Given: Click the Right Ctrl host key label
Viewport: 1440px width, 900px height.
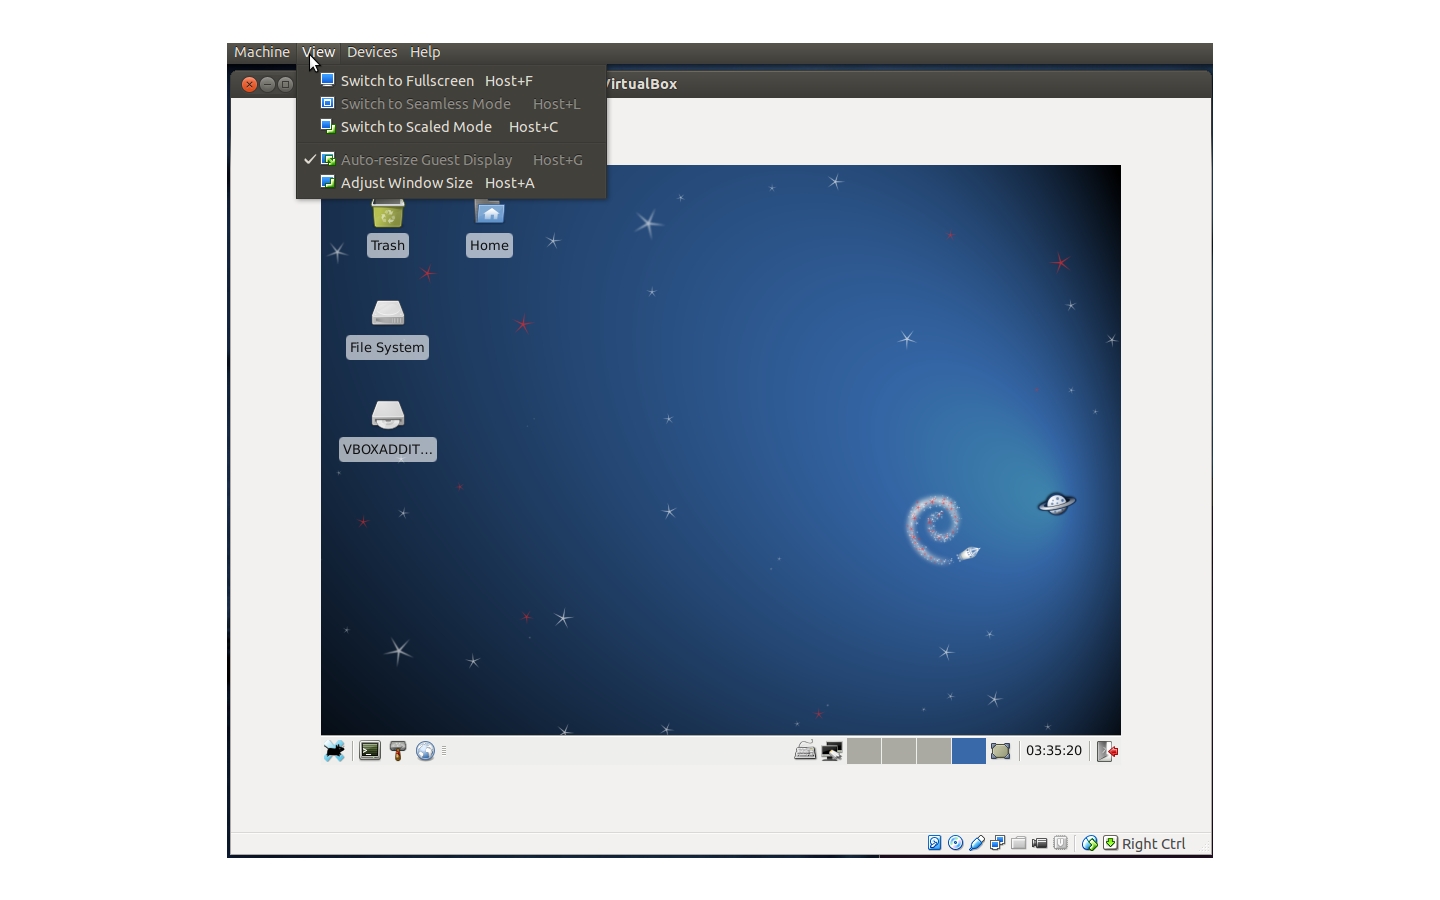Looking at the screenshot, I should click(x=1153, y=844).
